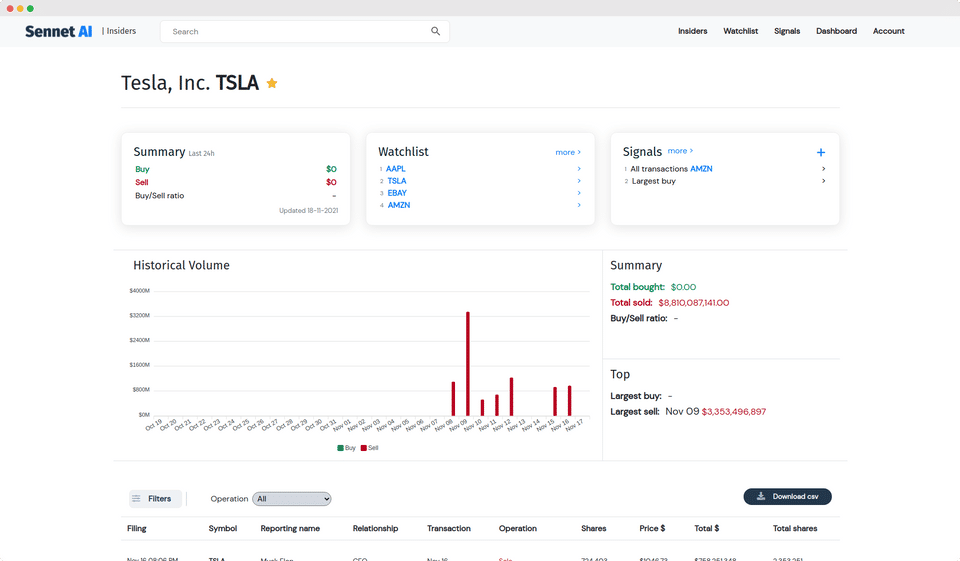
Task: Click Total bought $0.00 value
Action: tap(683, 287)
